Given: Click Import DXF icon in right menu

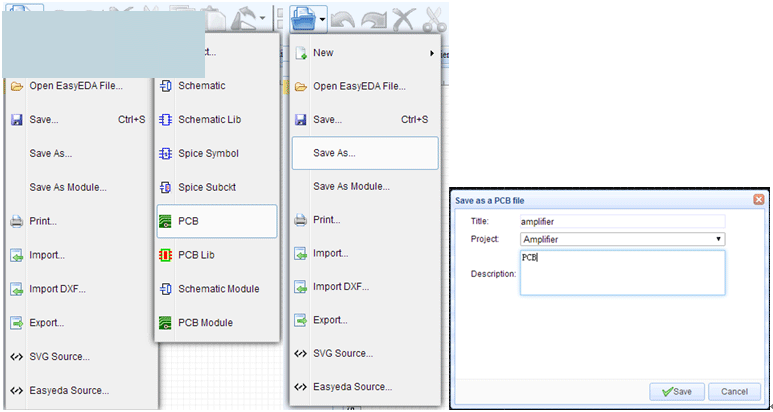Looking at the screenshot, I should 300,287.
